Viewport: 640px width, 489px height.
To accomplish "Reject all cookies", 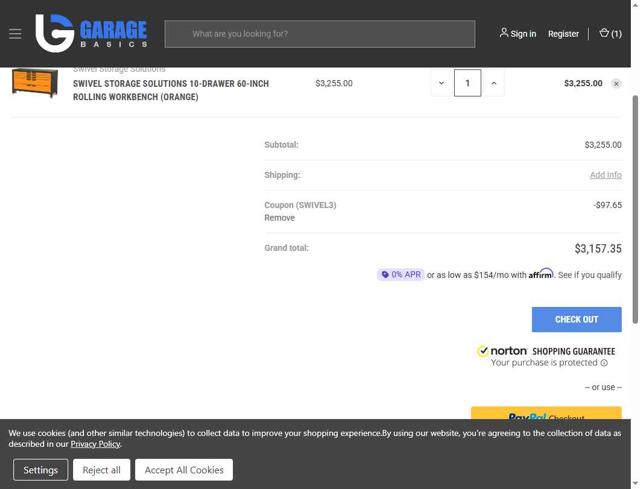I will [102, 470].
